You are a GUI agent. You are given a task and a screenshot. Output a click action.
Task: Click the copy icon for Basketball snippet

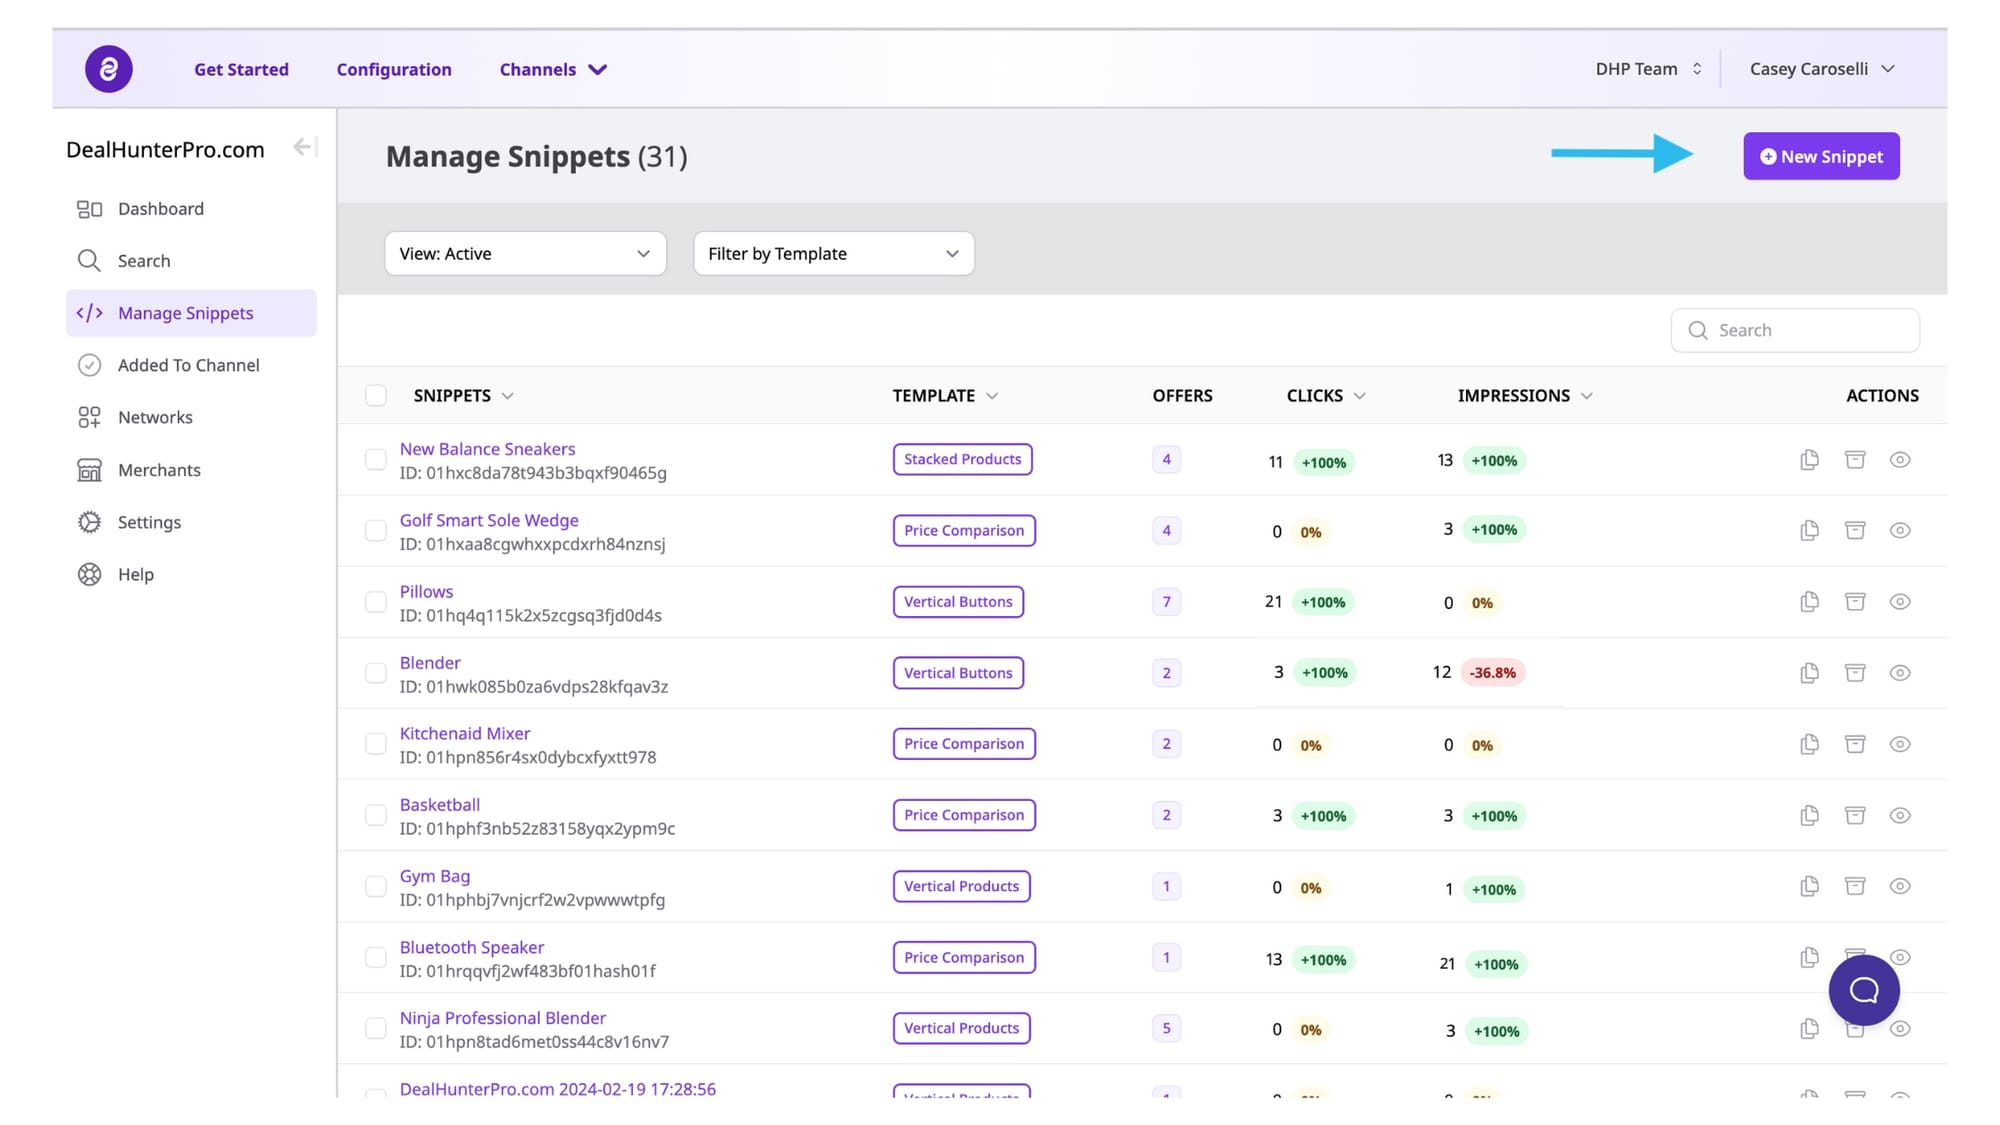point(1809,815)
